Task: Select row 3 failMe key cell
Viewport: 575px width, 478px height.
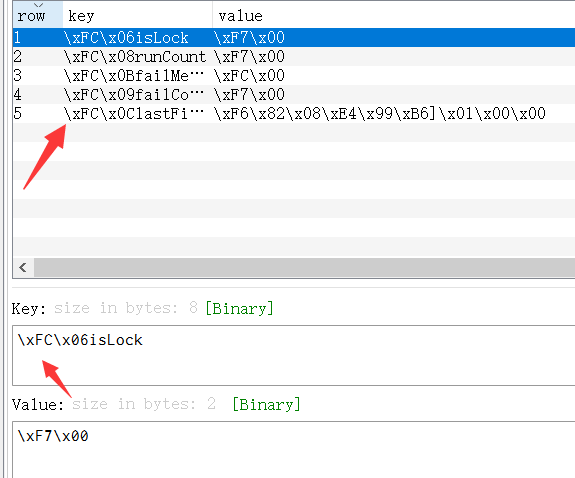Action: [x=134, y=76]
